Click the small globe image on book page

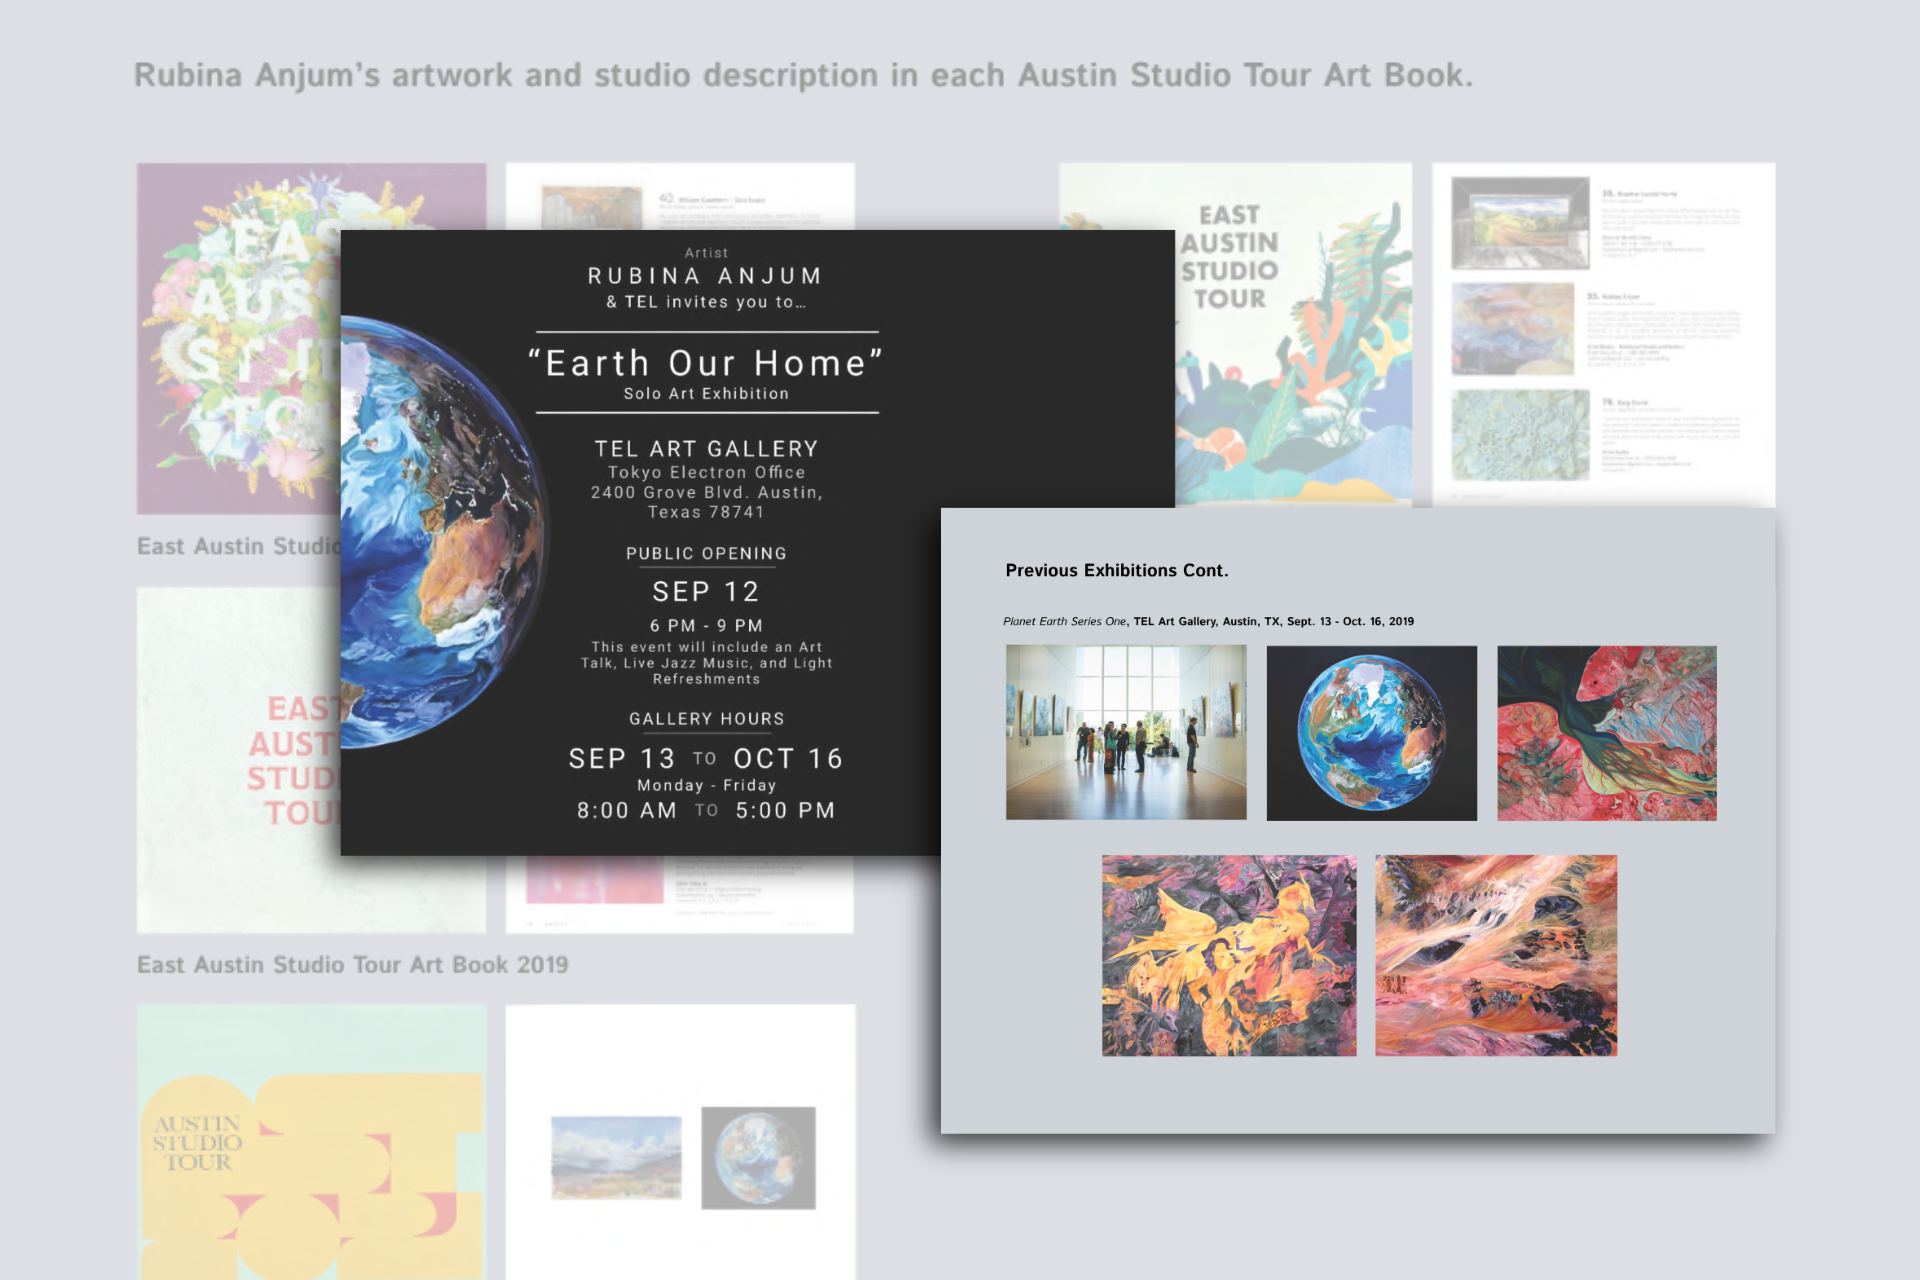758,1157
